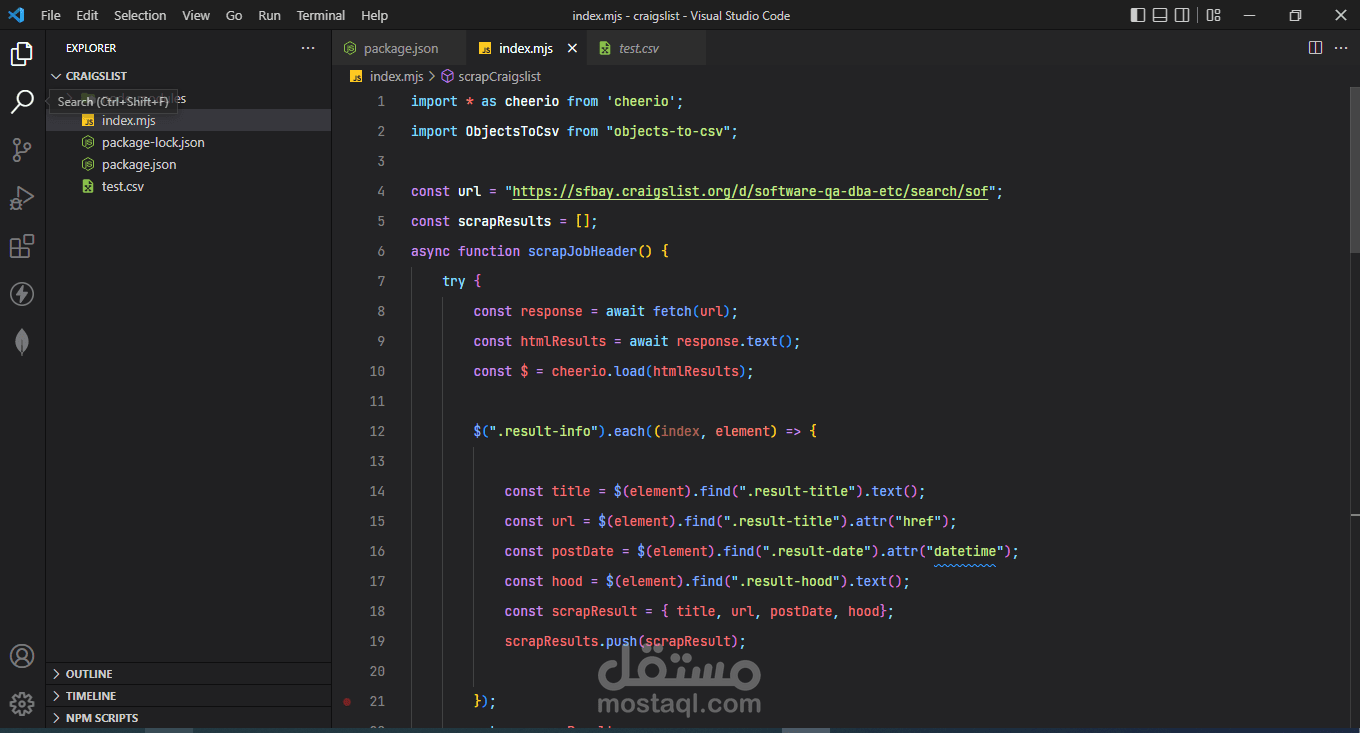Image resolution: width=1360 pixels, height=733 pixels.
Task: Switch to the package.json tab
Action: (x=400, y=48)
